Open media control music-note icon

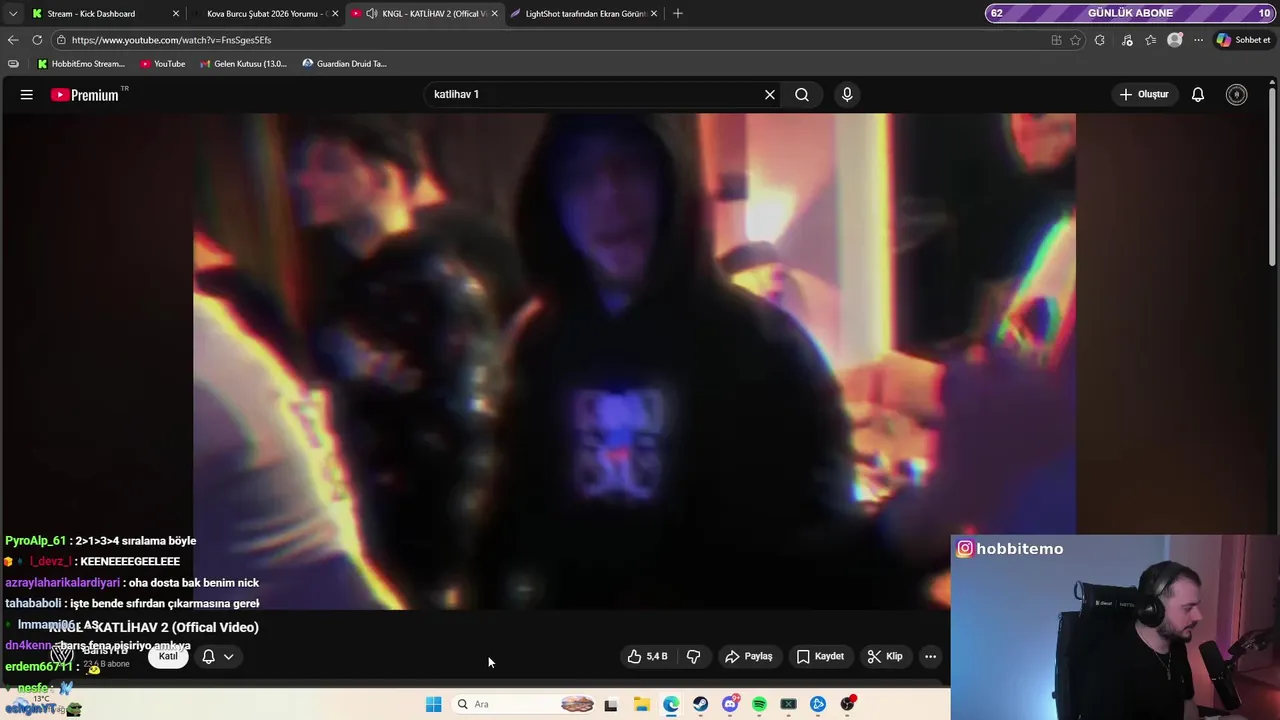pos(1127,40)
